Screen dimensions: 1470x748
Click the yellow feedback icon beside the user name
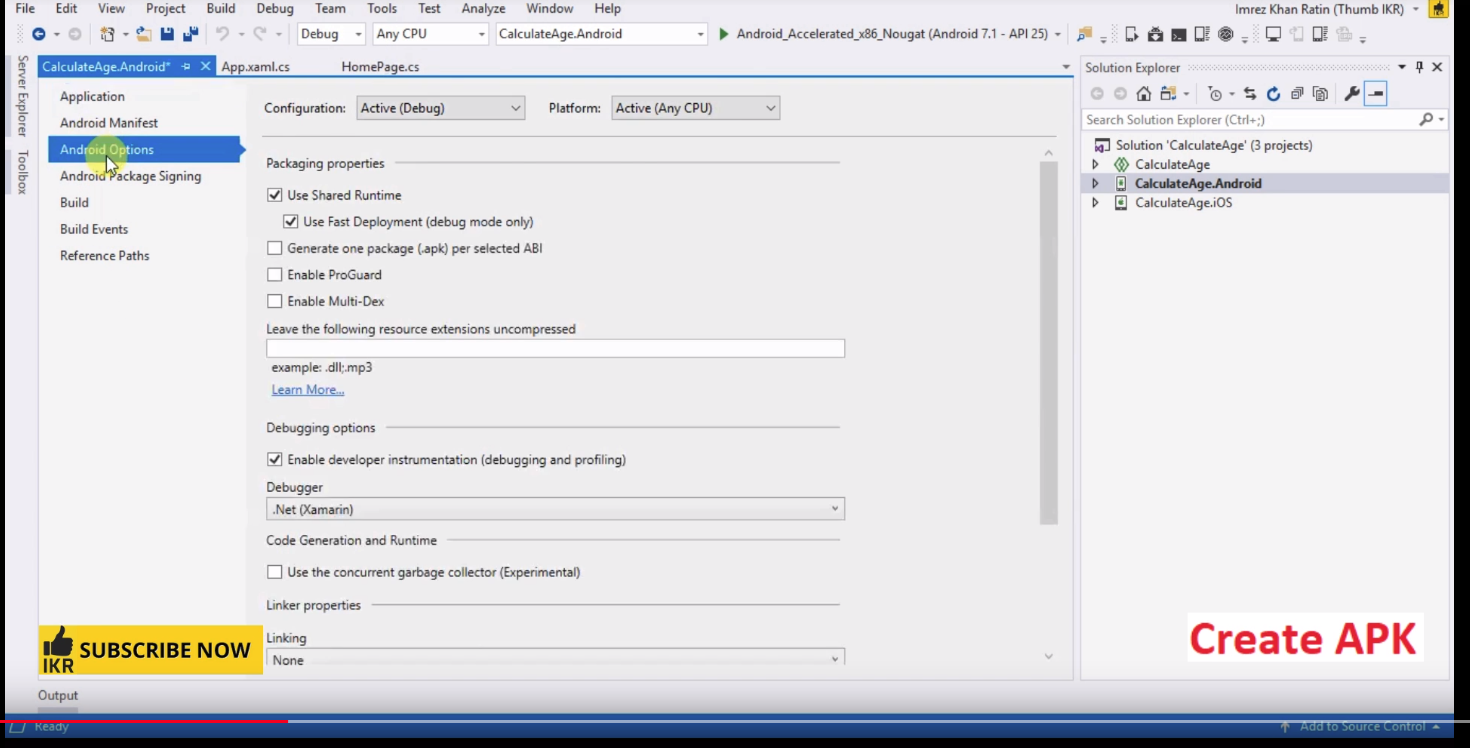[1438, 9]
